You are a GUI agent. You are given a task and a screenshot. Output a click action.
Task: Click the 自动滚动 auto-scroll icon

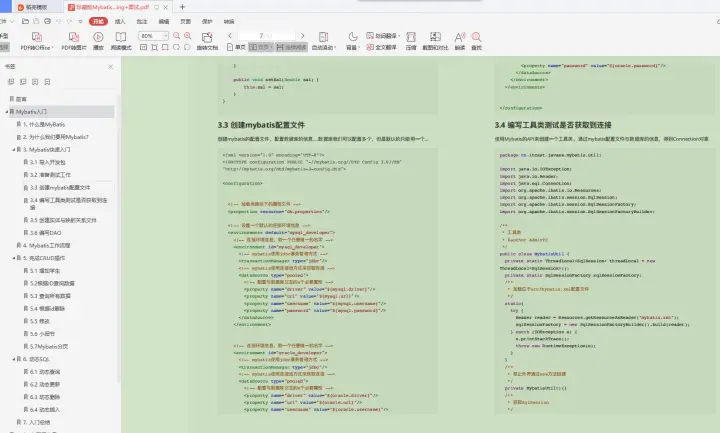[323, 37]
